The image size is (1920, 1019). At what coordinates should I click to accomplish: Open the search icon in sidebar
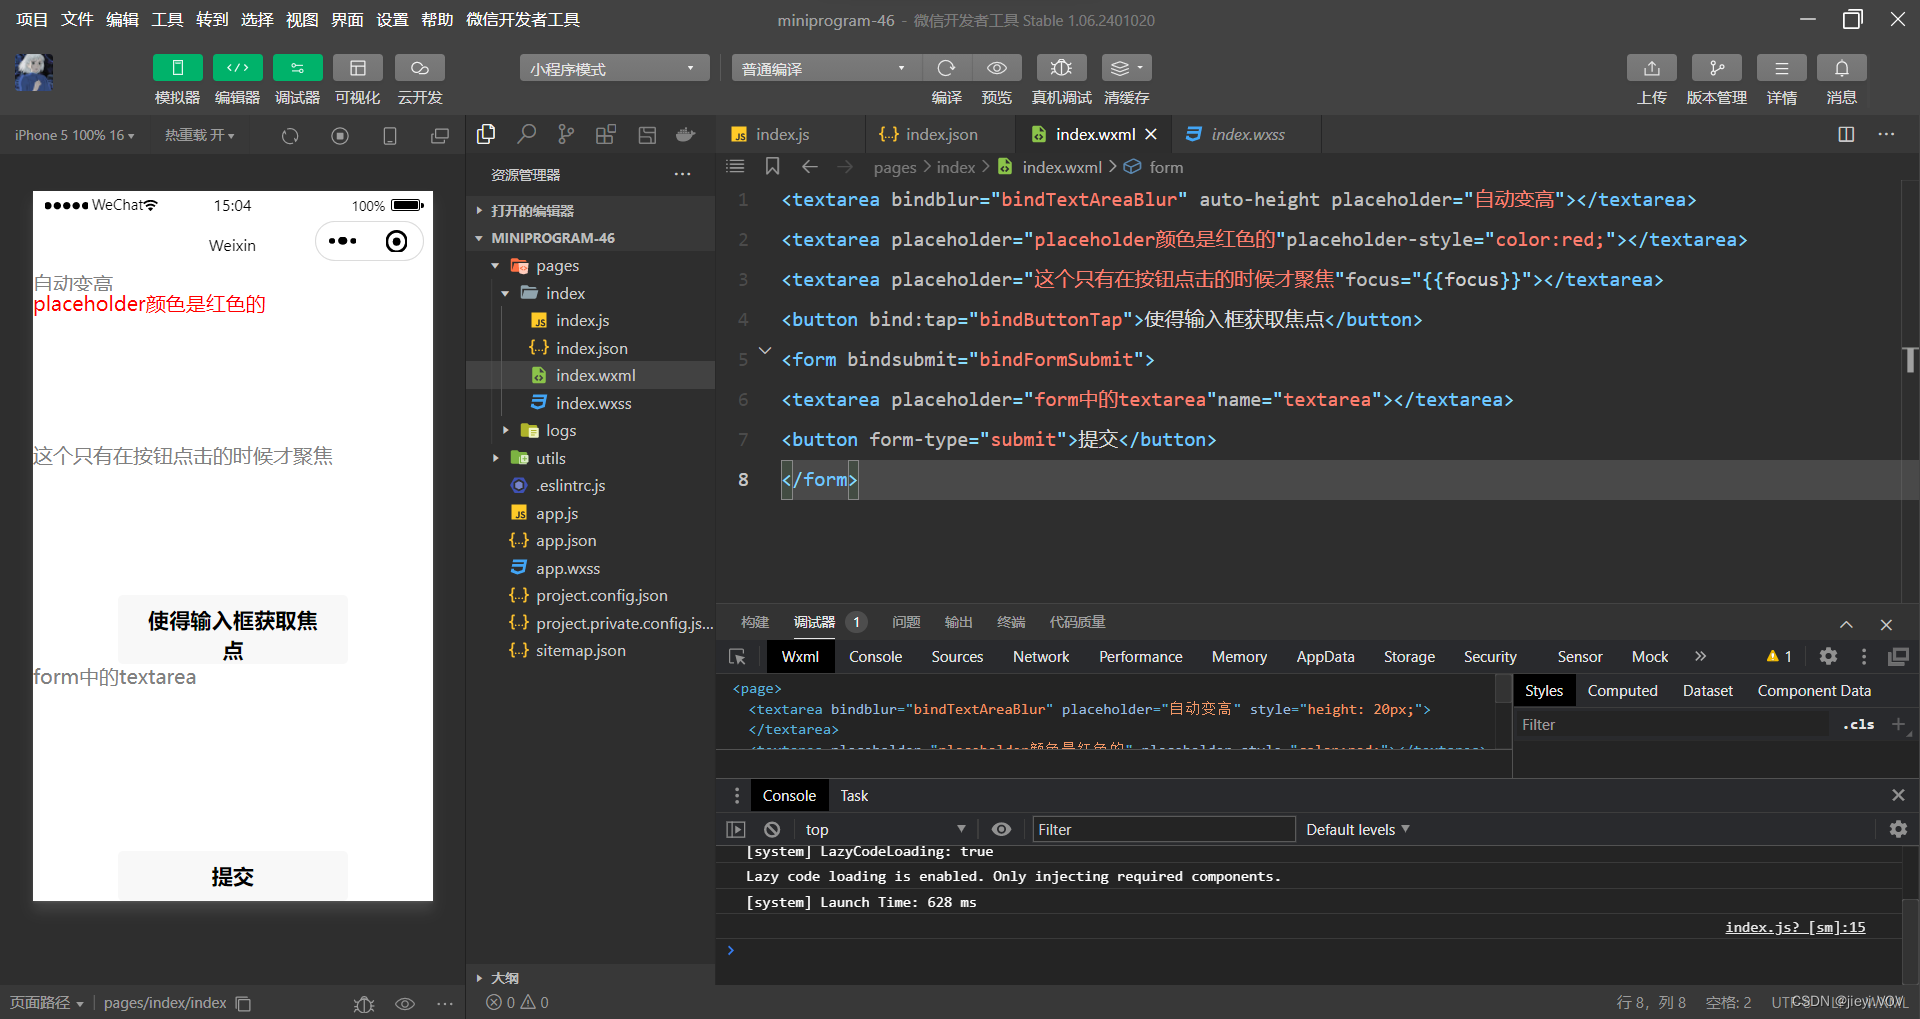(x=527, y=134)
